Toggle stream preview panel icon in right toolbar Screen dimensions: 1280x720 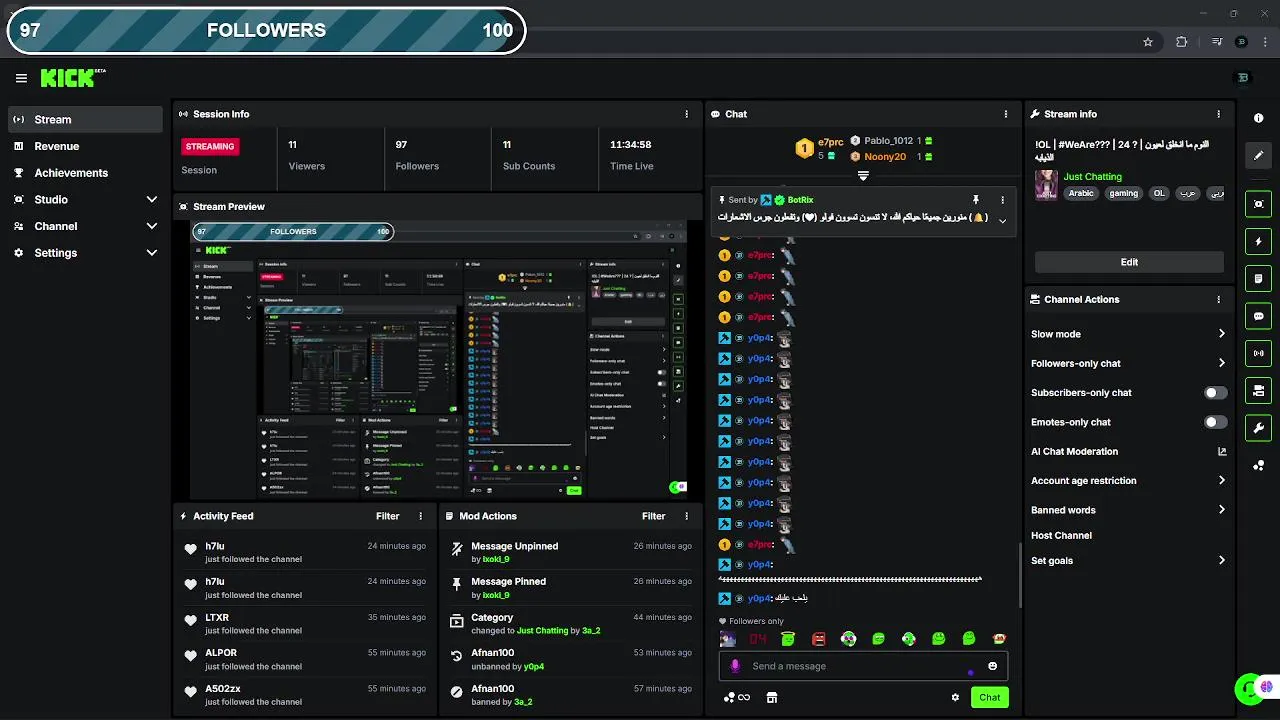pyautogui.click(x=1258, y=204)
